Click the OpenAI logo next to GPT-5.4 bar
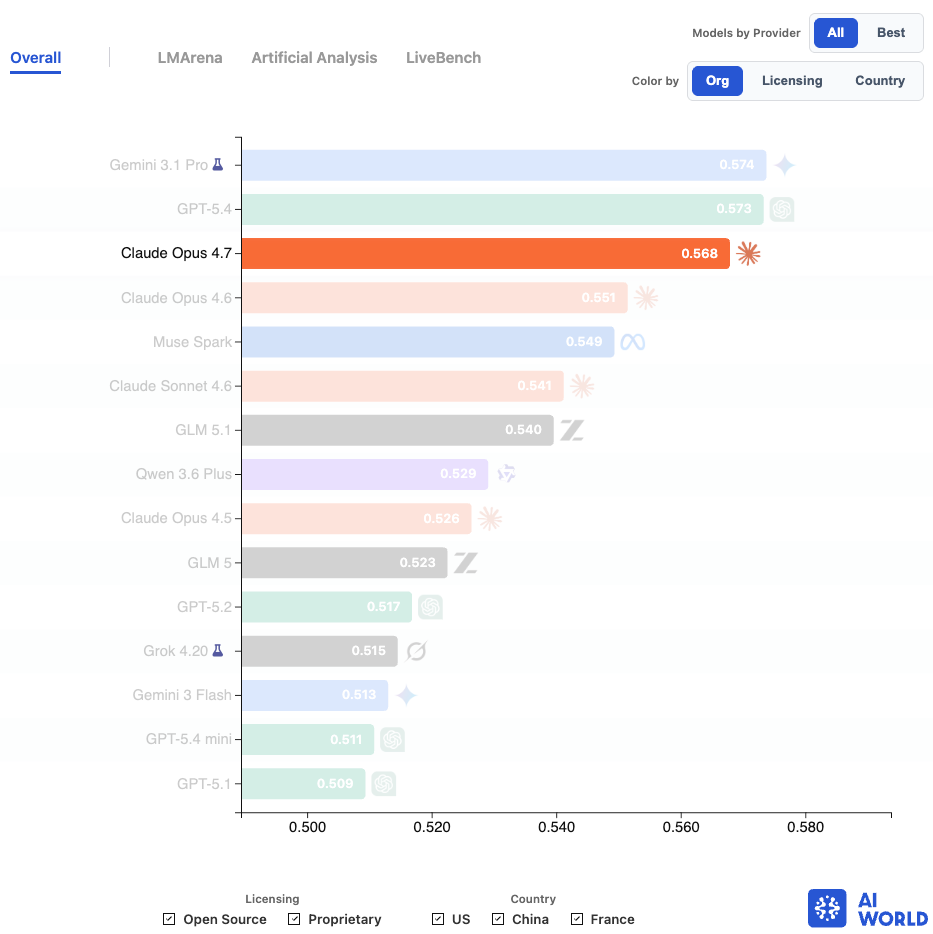This screenshot has width=933, height=934. tap(782, 209)
